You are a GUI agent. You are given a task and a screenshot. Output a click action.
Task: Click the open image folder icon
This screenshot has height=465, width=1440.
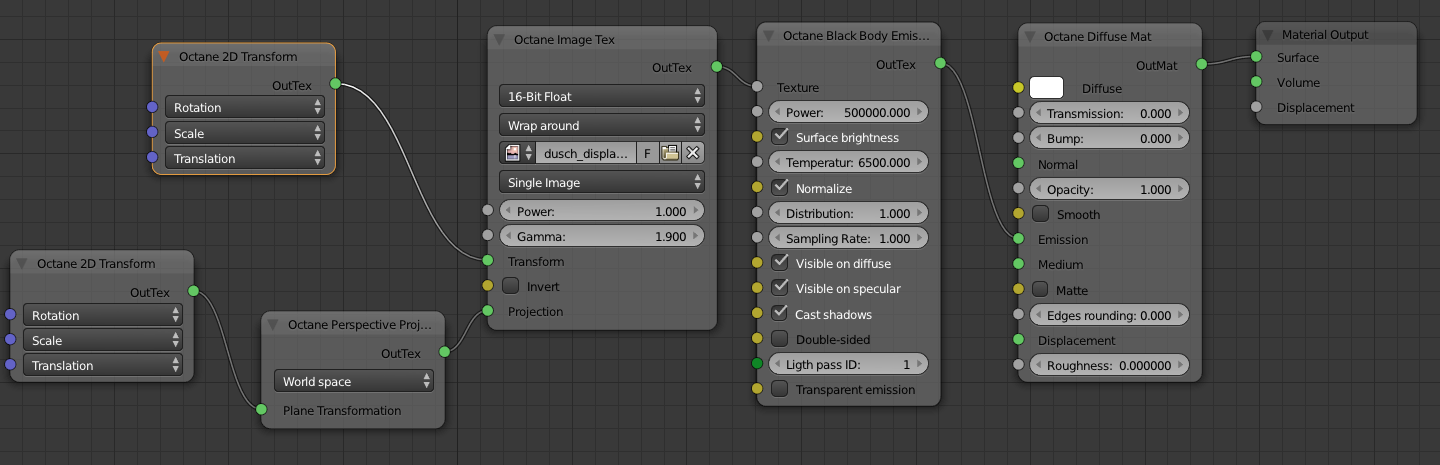click(x=670, y=153)
